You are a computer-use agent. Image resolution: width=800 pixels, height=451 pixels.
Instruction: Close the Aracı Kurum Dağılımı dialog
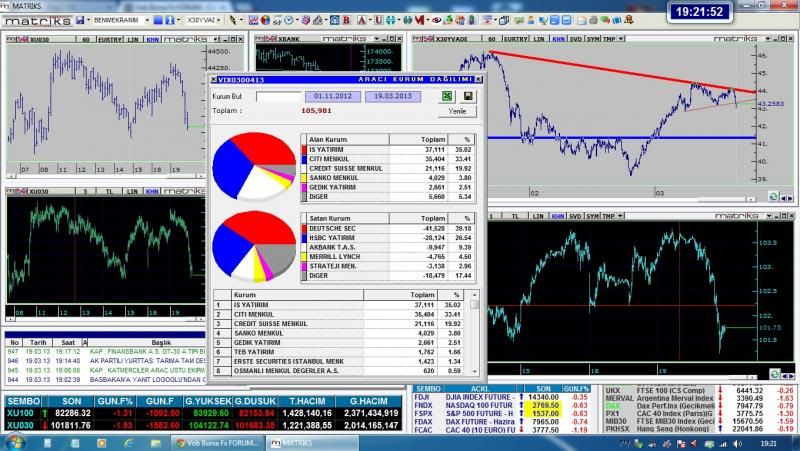click(x=479, y=80)
